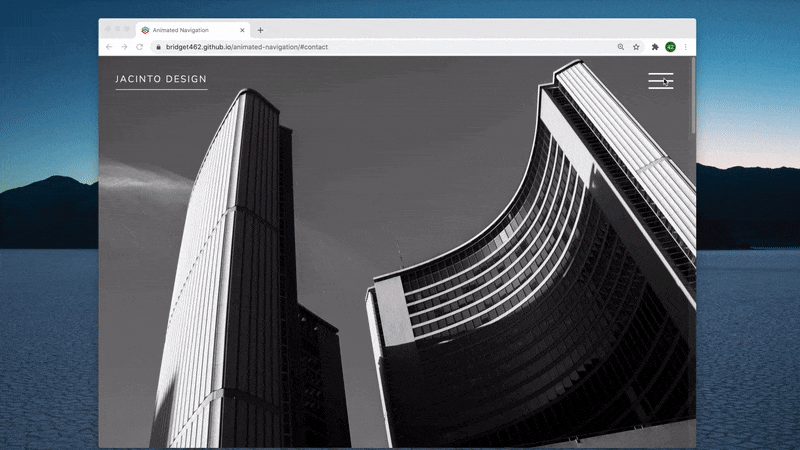Open the hamburger navigation menu
Image resolution: width=800 pixels, height=450 pixels.
pyautogui.click(x=661, y=81)
